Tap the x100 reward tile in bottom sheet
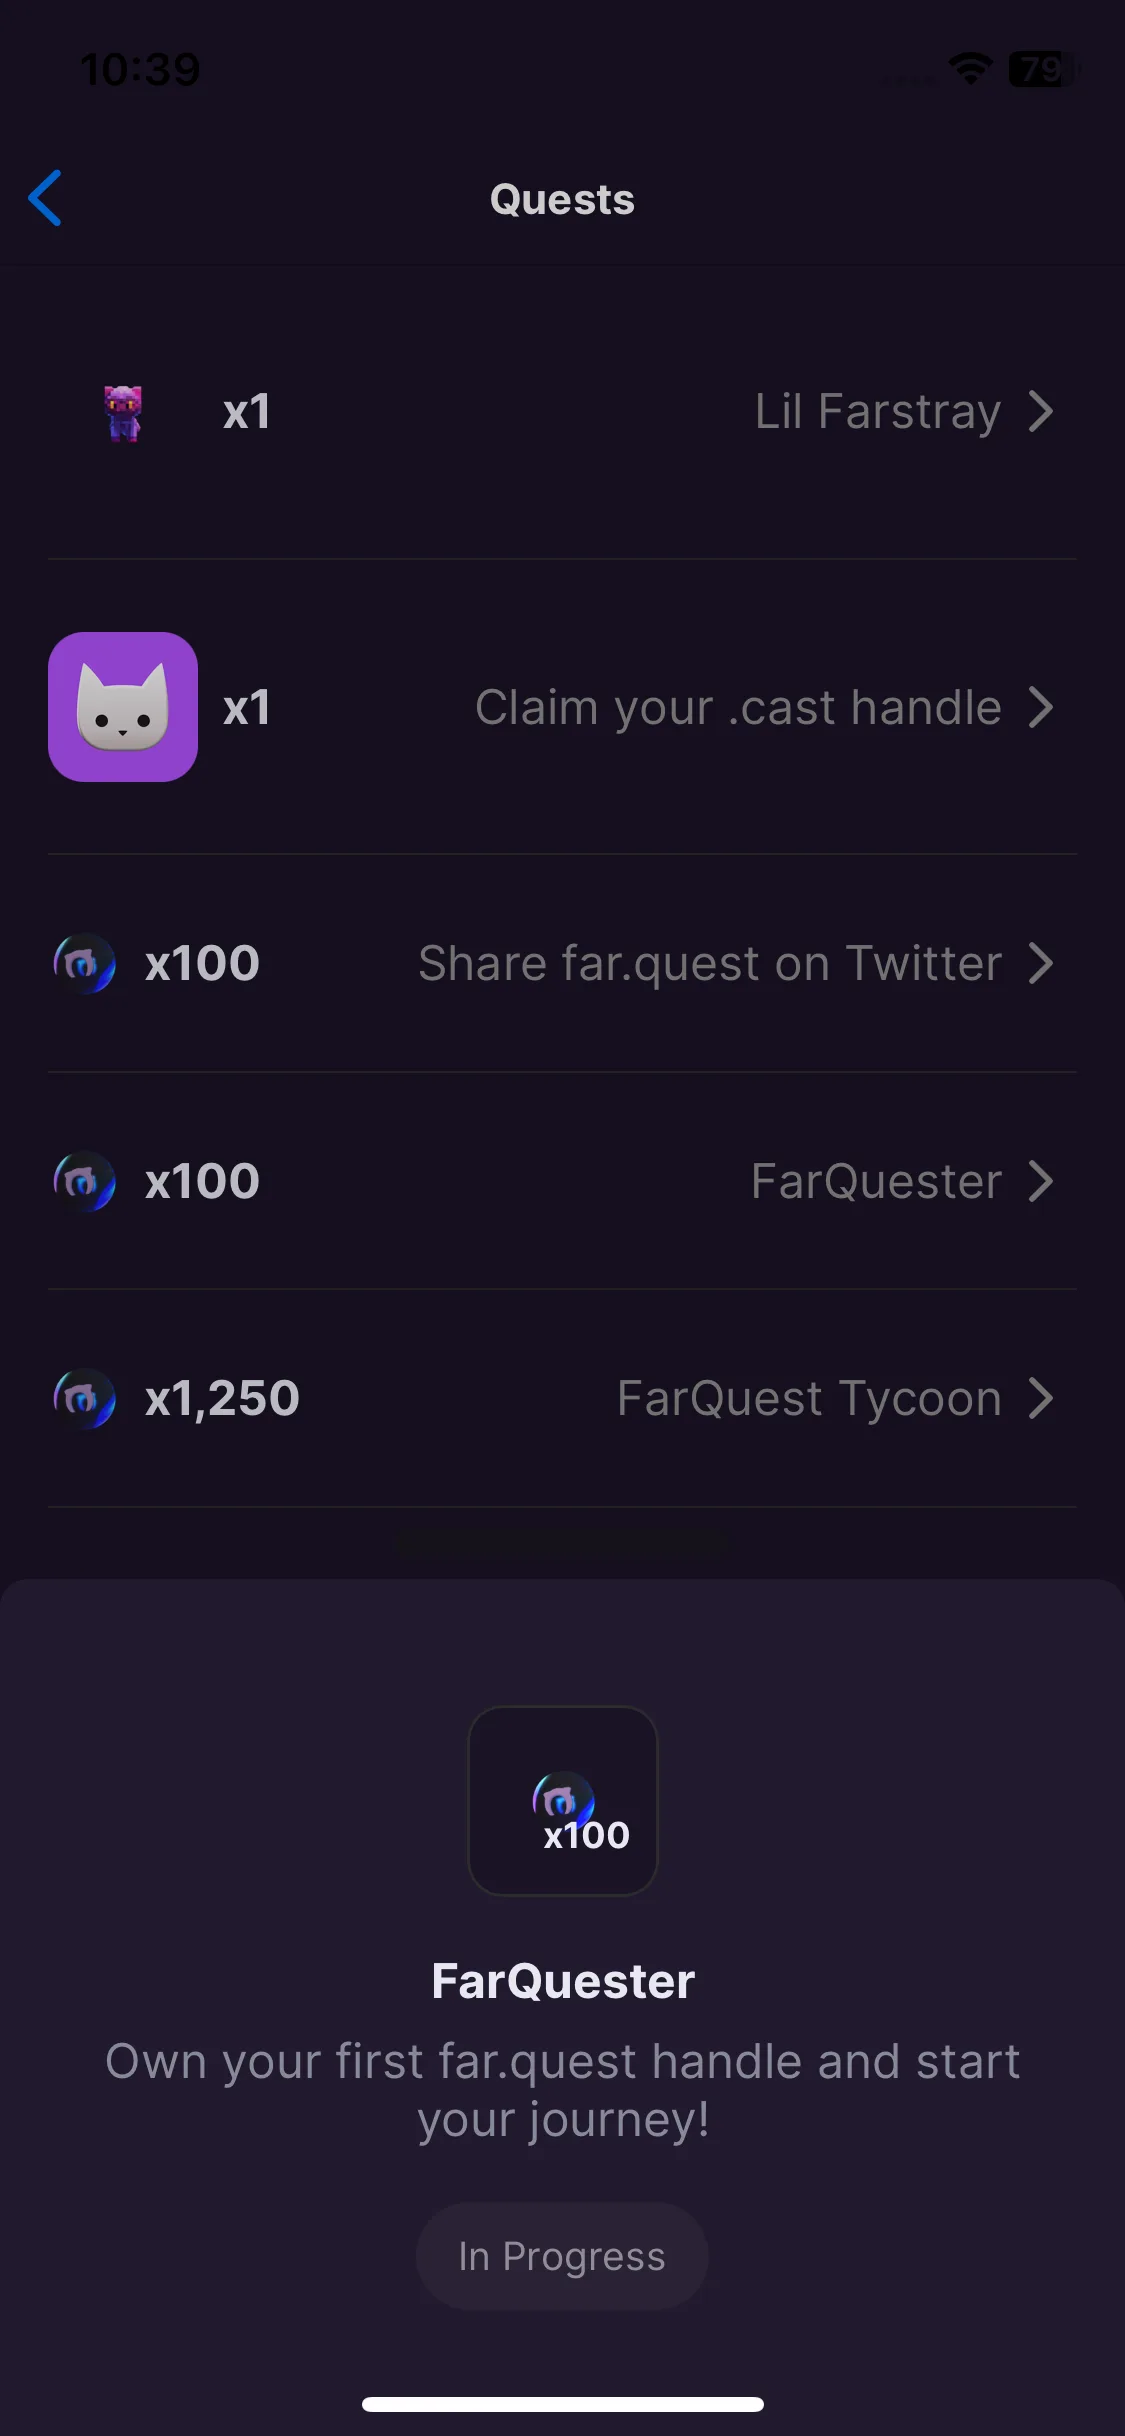 pyautogui.click(x=563, y=1801)
